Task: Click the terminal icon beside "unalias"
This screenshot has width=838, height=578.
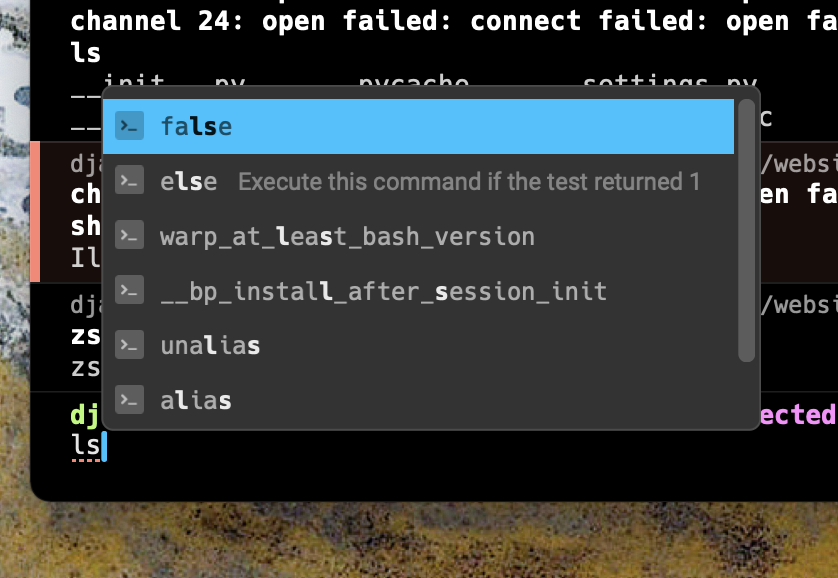Action: point(128,345)
